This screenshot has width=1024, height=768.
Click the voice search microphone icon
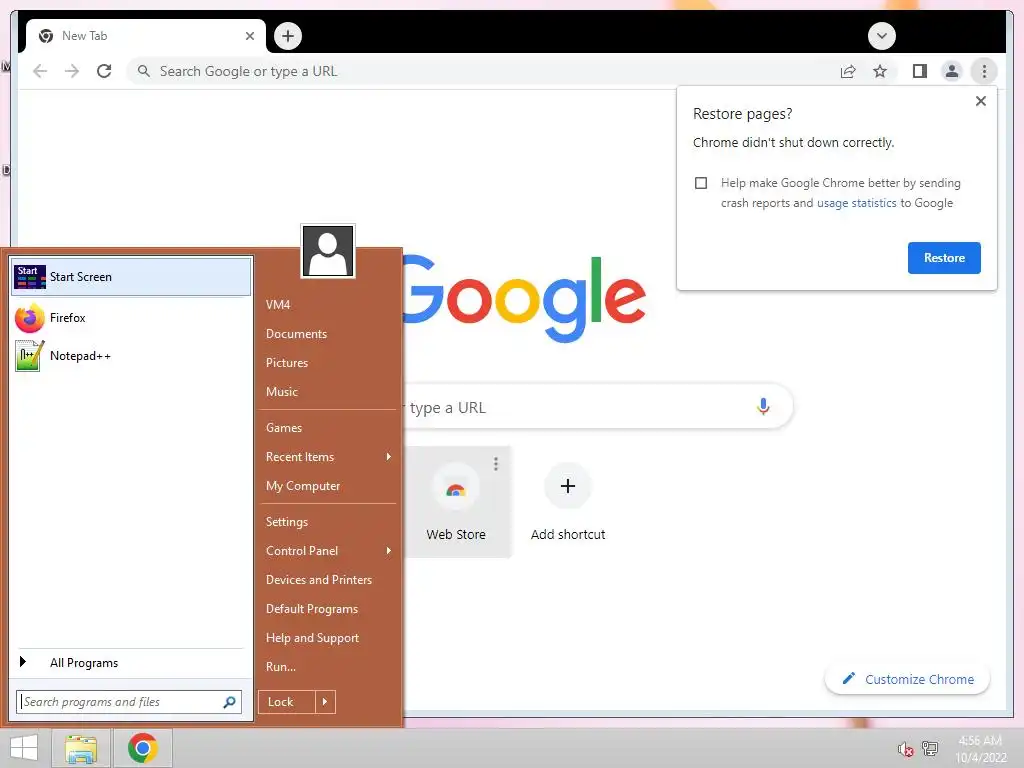tap(763, 407)
